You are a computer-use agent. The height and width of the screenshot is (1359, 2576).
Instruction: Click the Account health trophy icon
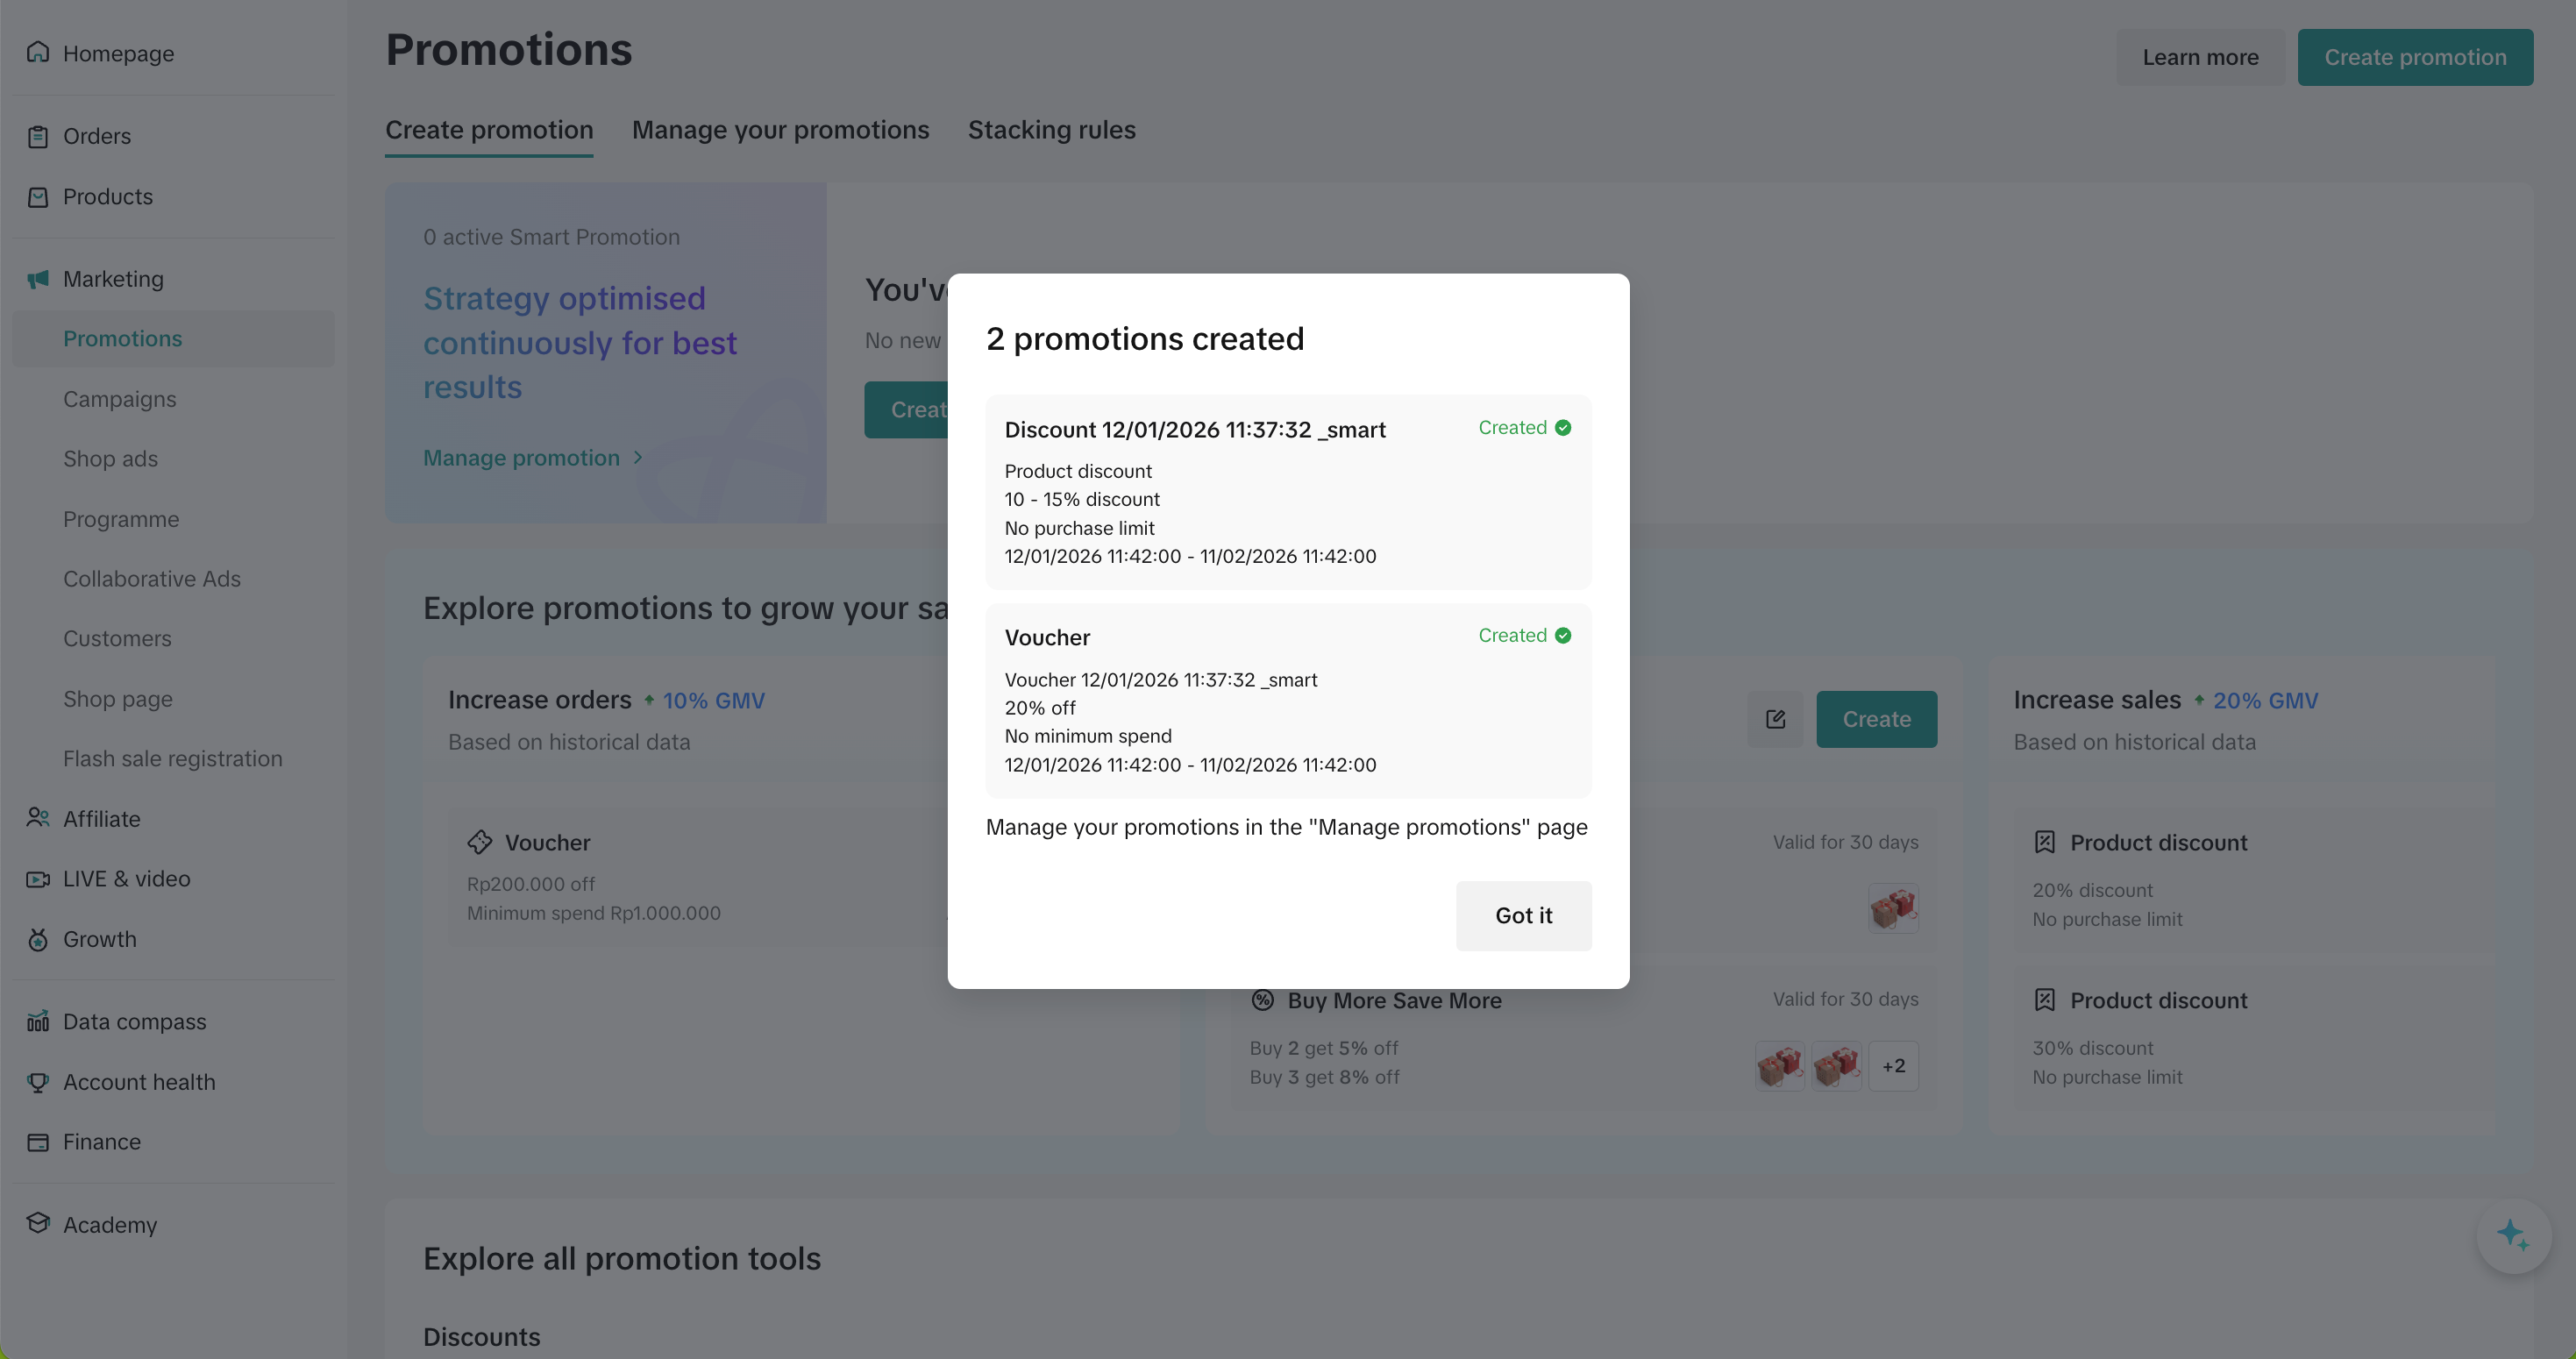(x=38, y=1082)
